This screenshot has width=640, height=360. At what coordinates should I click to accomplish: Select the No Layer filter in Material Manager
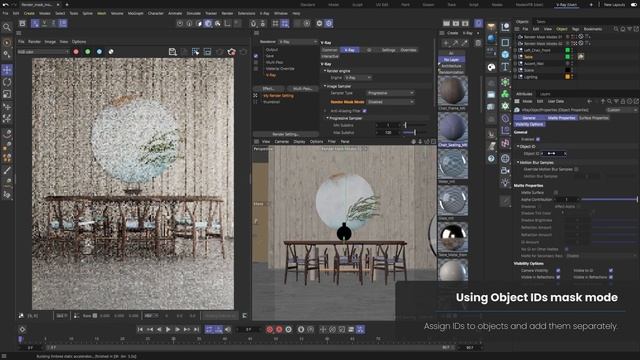coord(451,60)
